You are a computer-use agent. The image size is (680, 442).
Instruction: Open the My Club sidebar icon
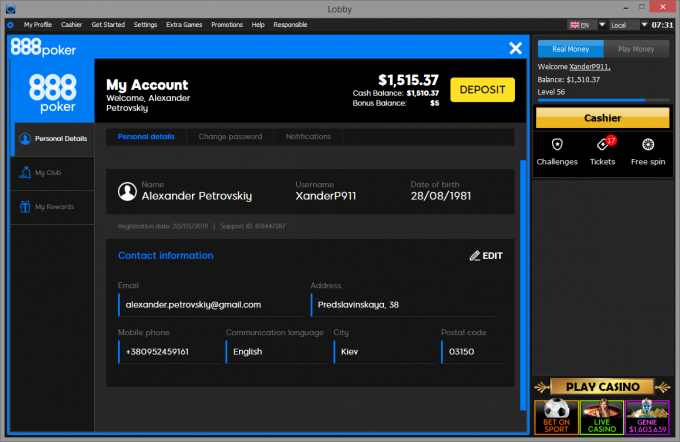pos(25,173)
